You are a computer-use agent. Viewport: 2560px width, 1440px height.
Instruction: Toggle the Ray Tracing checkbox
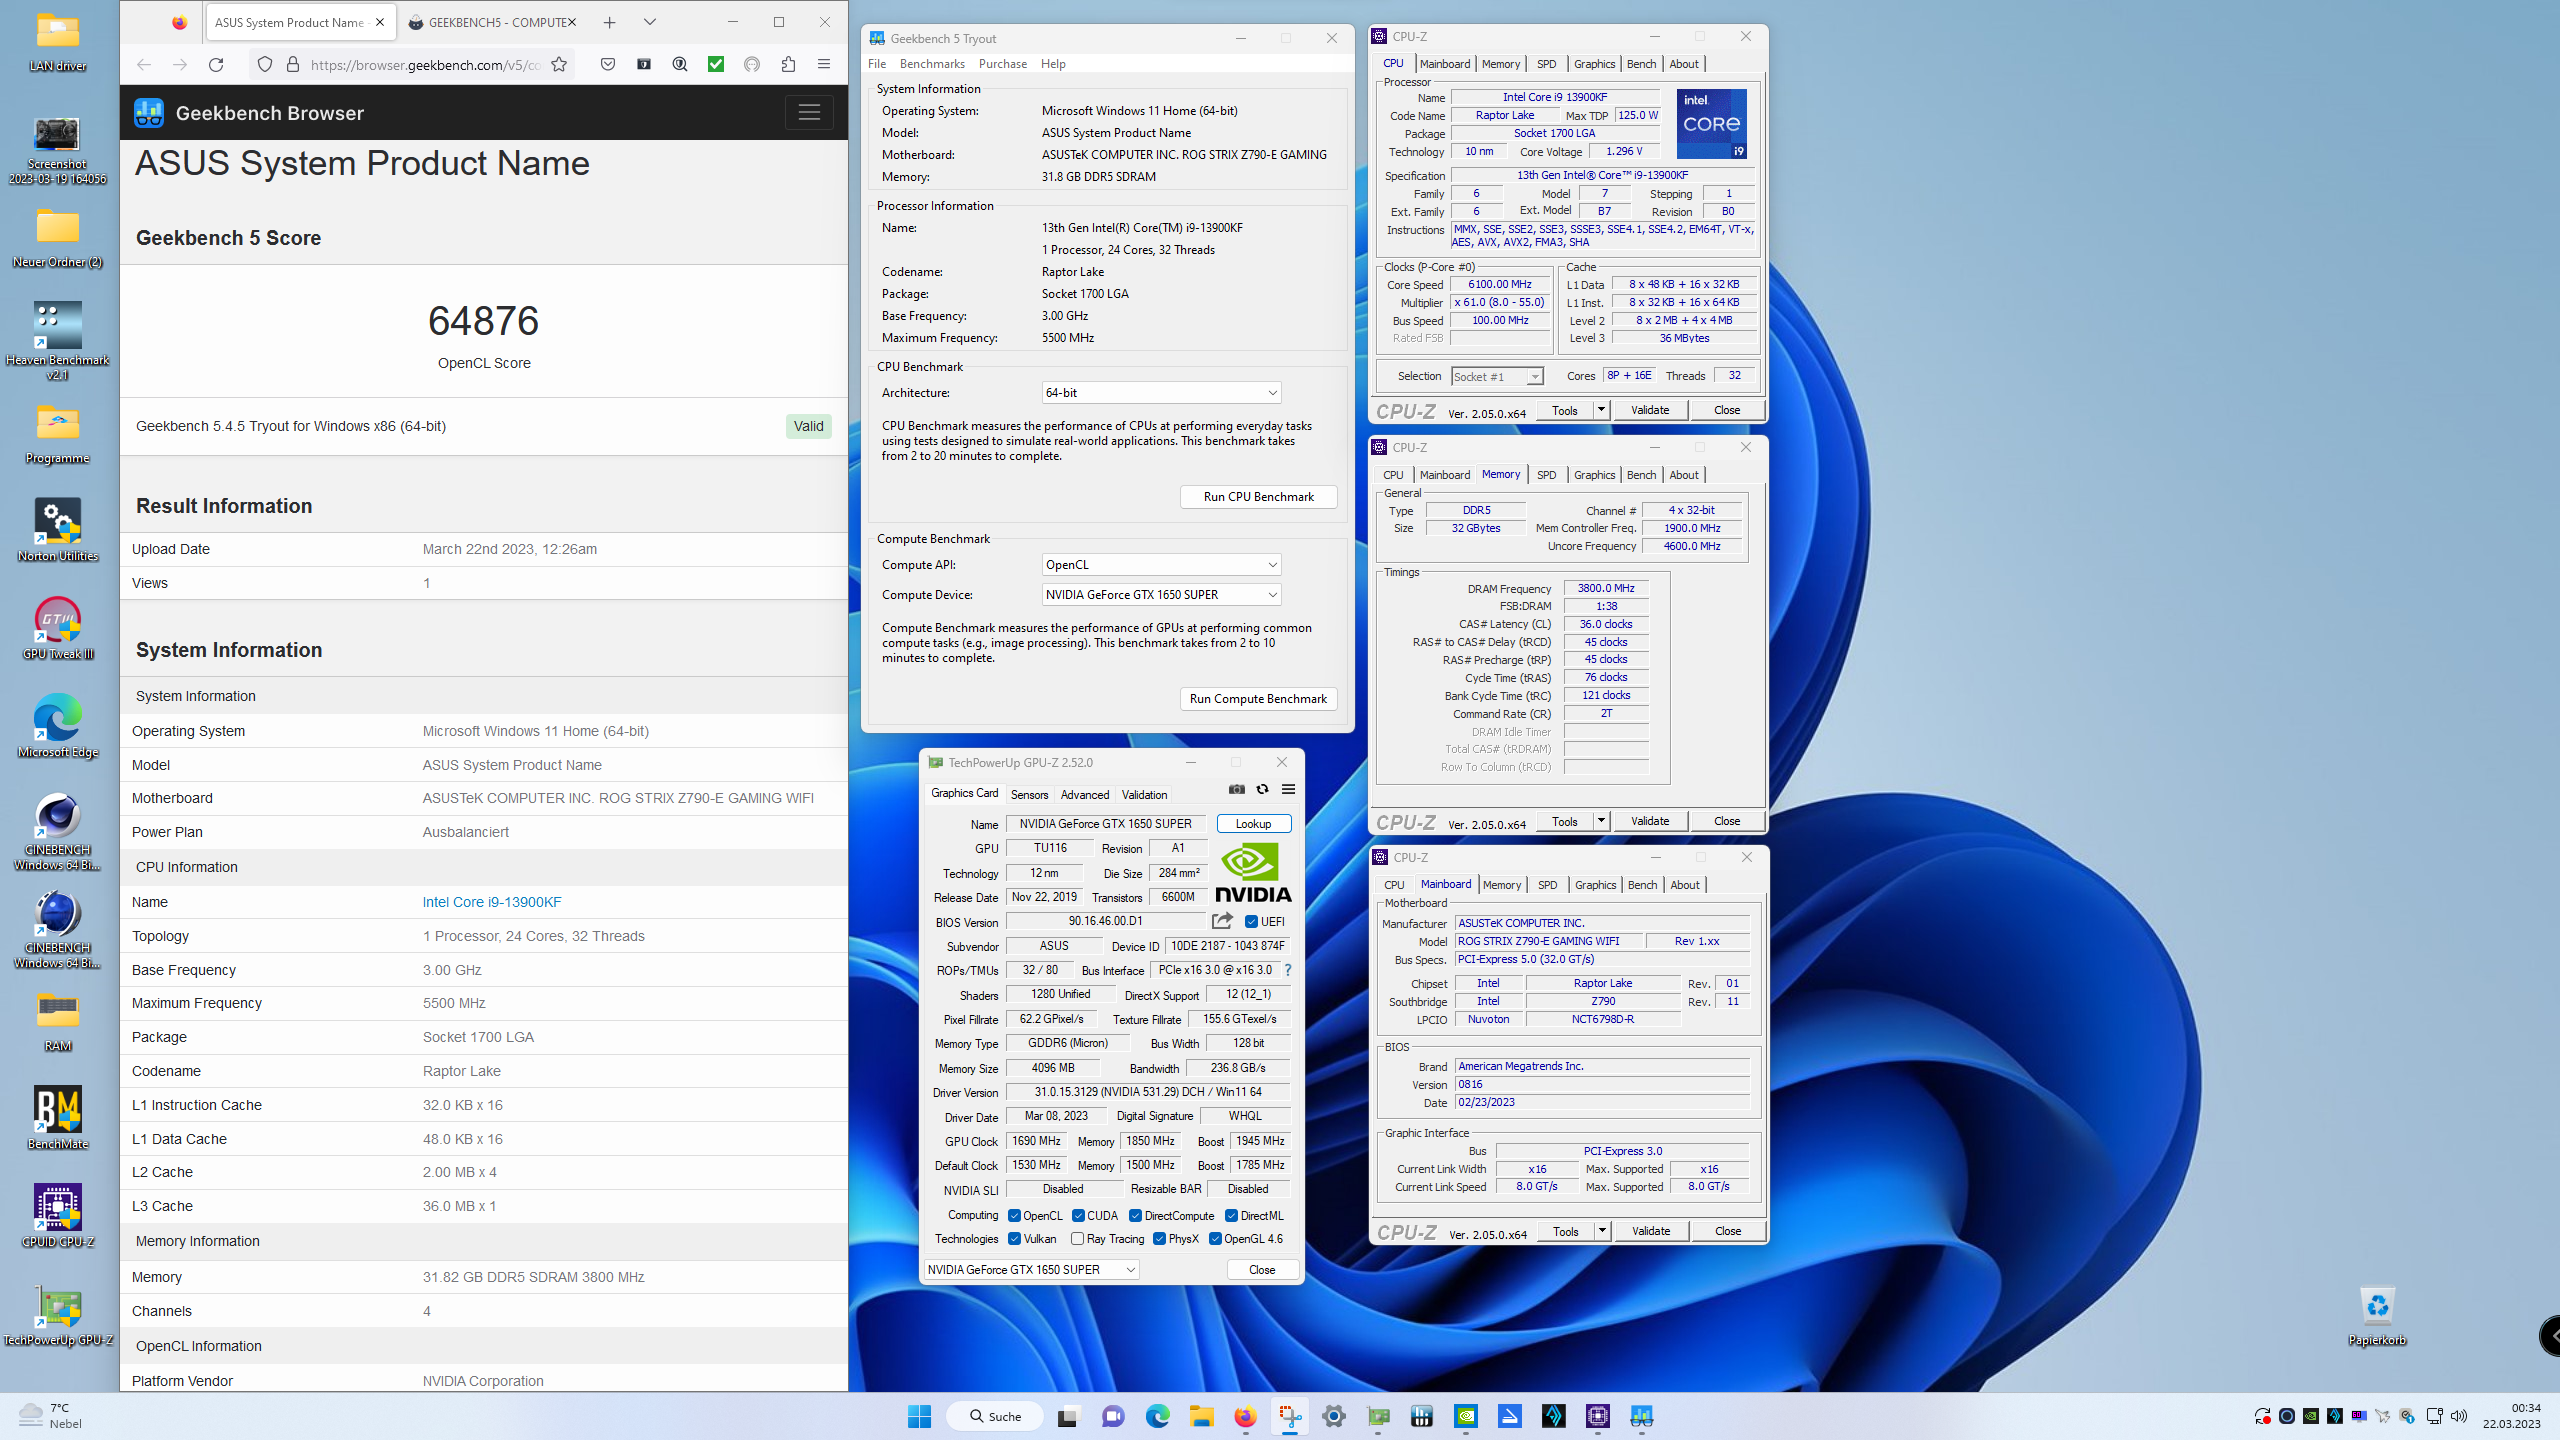click(x=1077, y=1238)
